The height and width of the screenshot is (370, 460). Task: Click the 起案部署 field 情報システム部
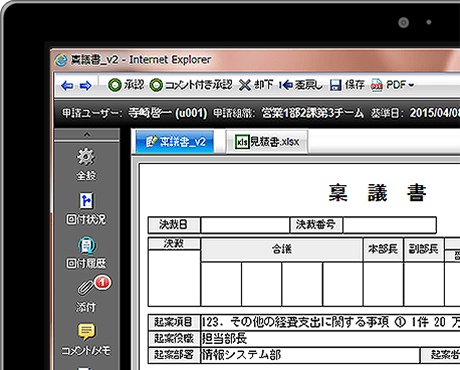310,355
